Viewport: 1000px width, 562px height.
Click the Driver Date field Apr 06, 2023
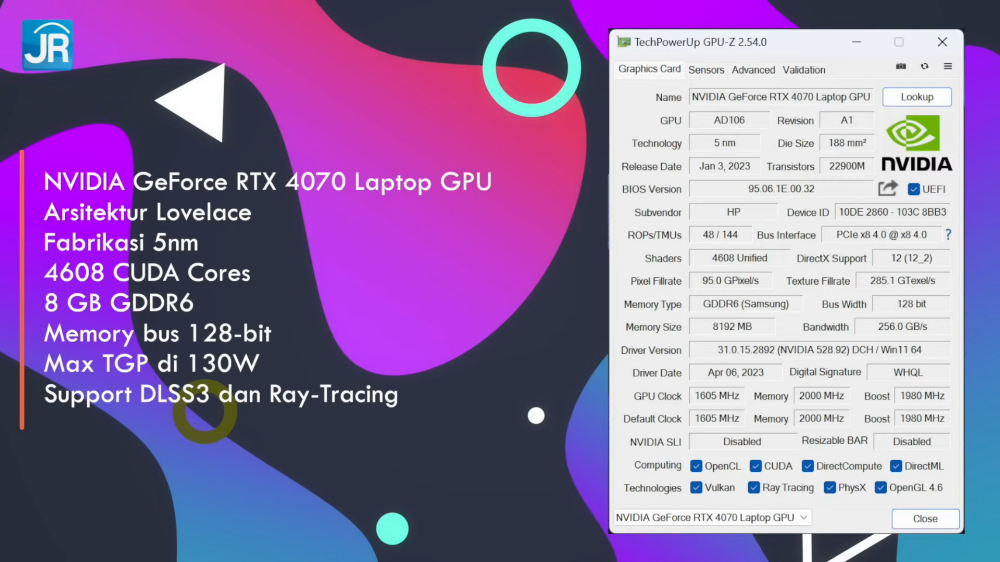735,373
